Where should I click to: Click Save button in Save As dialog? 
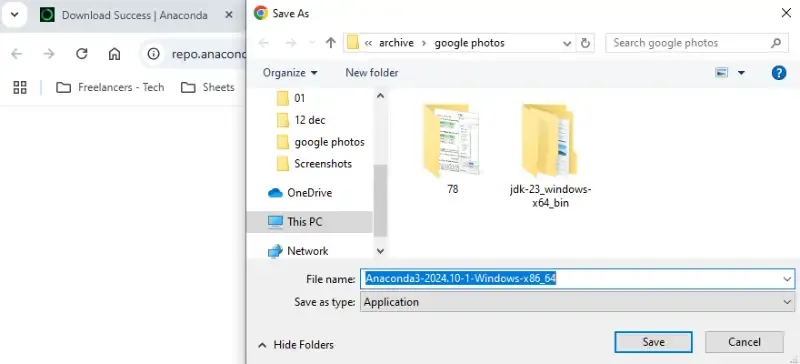tap(653, 342)
